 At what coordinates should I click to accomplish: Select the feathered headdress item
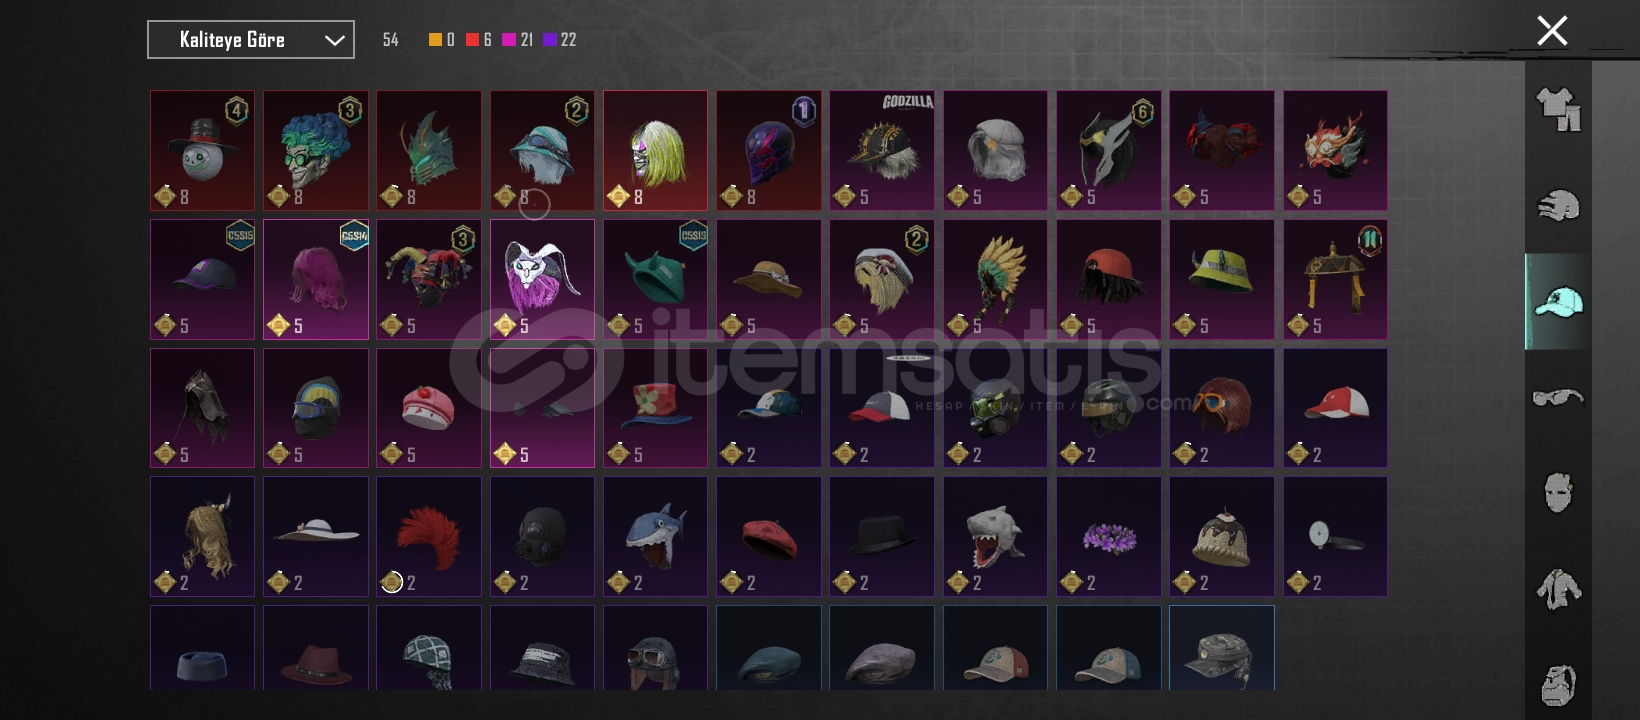(995, 280)
